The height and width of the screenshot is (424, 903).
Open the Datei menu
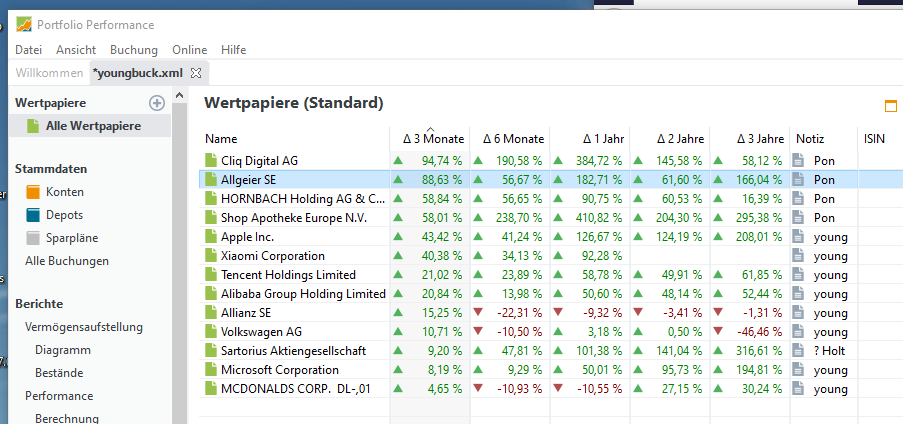point(28,50)
